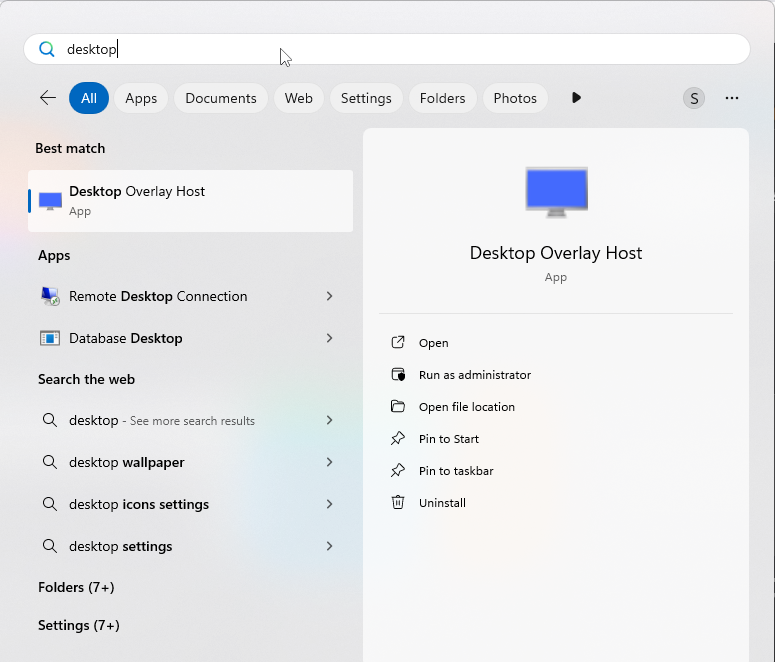Image resolution: width=775 pixels, height=662 pixels.
Task: Switch to the Web filter tab
Action: point(299,98)
